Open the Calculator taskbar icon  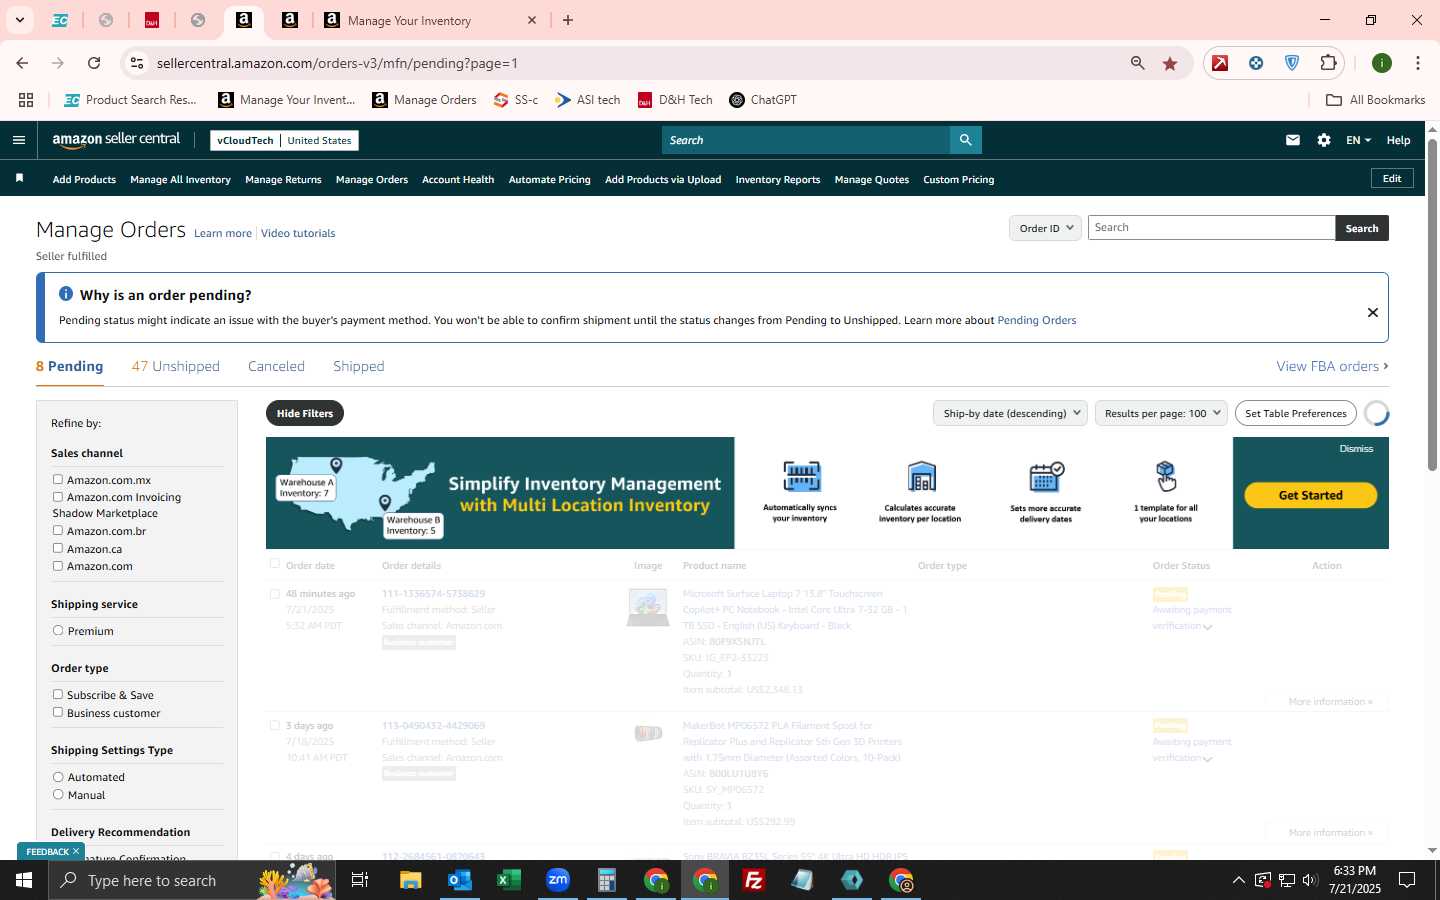(x=607, y=880)
